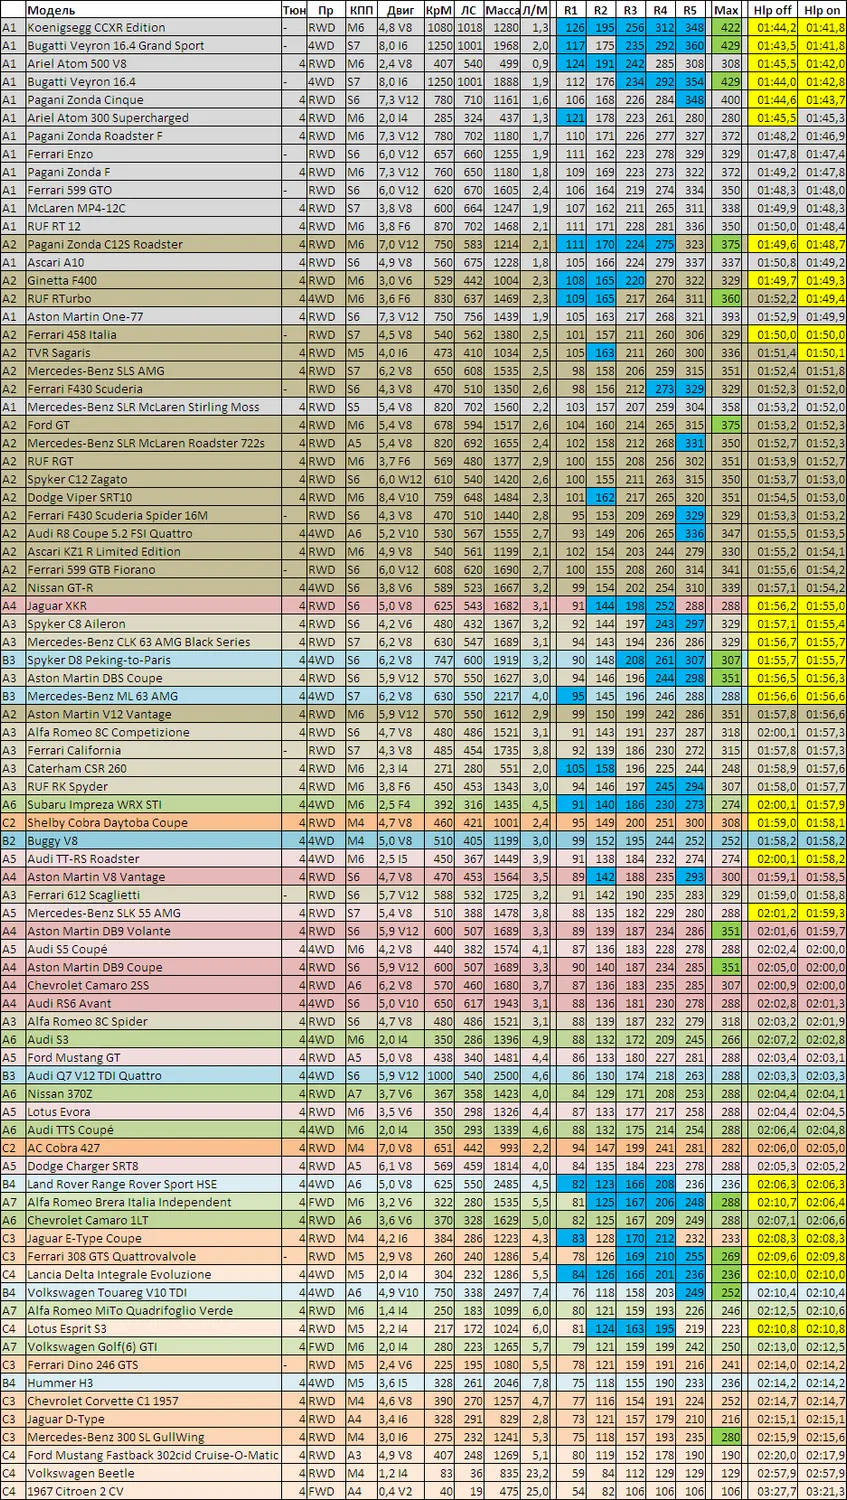Select the 'Л/М' column header

537,9
